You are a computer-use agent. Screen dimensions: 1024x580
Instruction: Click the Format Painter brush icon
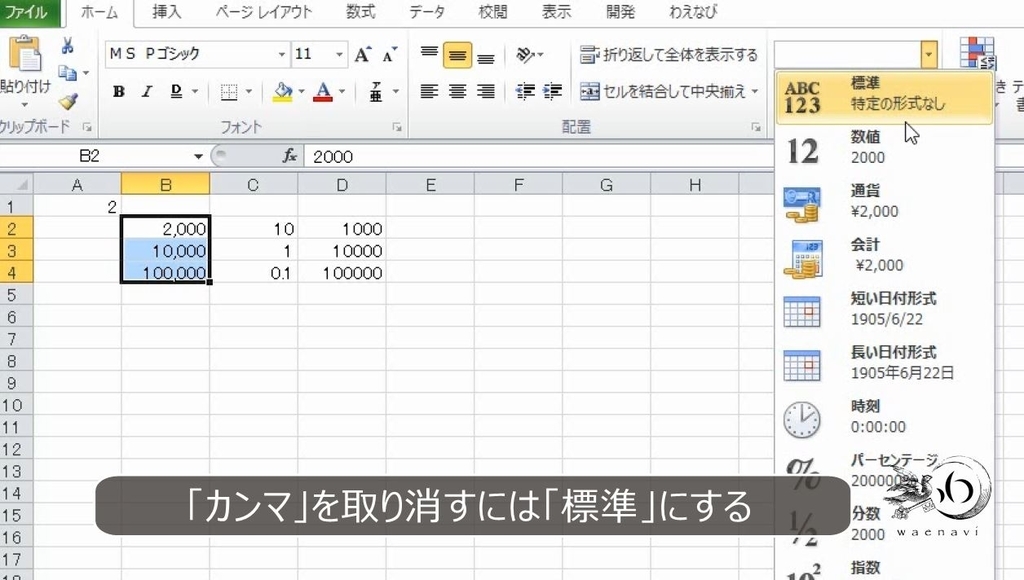tap(67, 101)
